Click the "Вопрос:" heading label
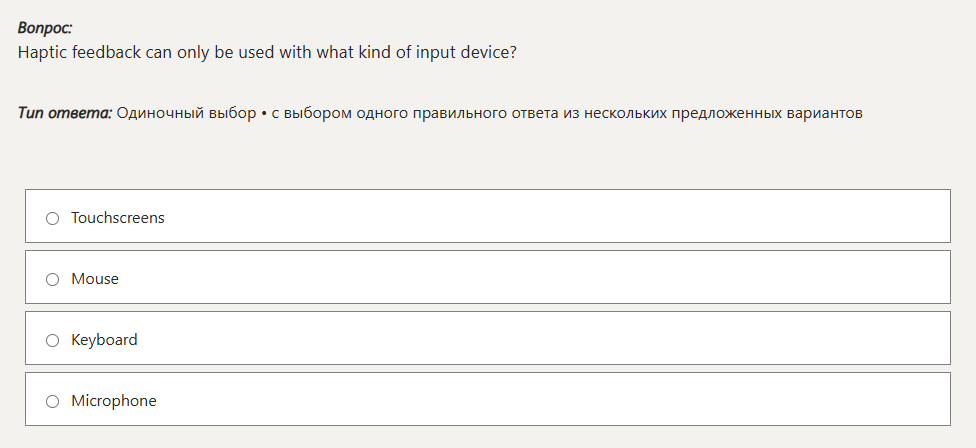This screenshot has height=448, width=976. [x=45, y=29]
